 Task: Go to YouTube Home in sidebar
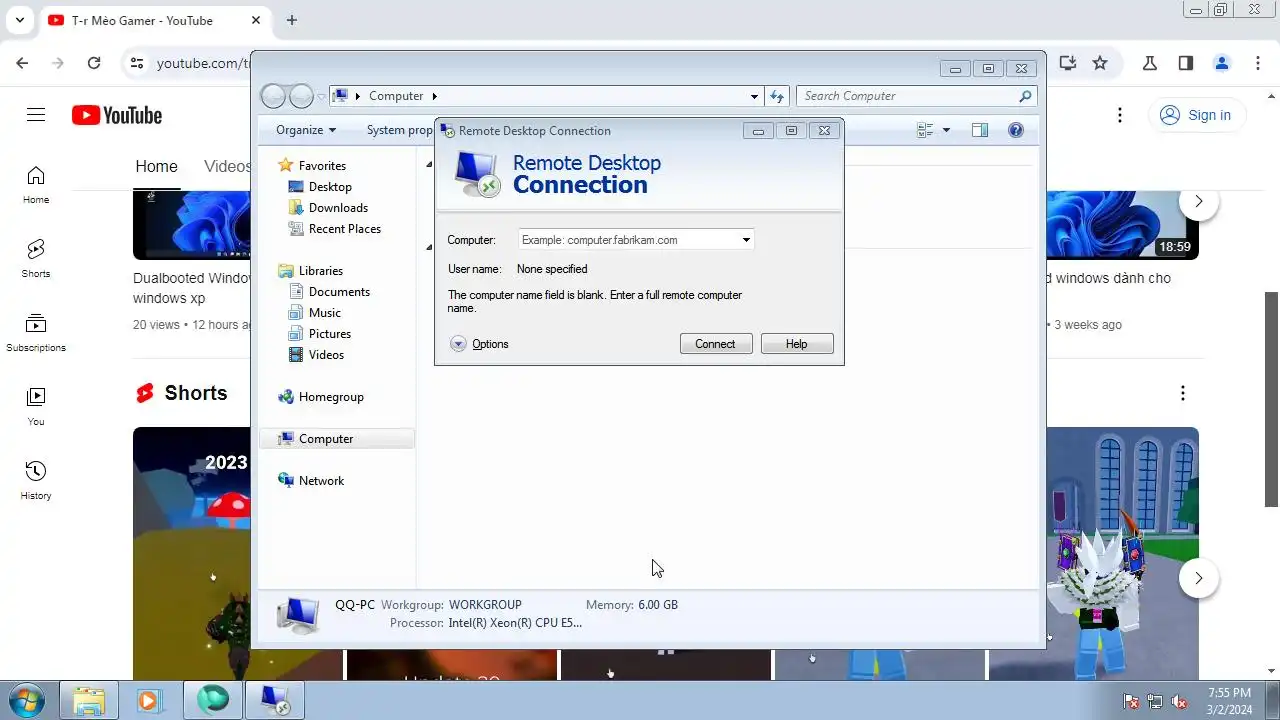[x=36, y=185]
